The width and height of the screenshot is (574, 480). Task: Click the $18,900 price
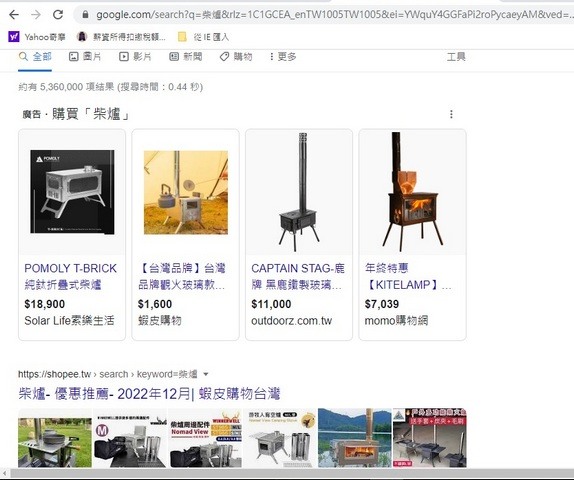tap(45, 304)
